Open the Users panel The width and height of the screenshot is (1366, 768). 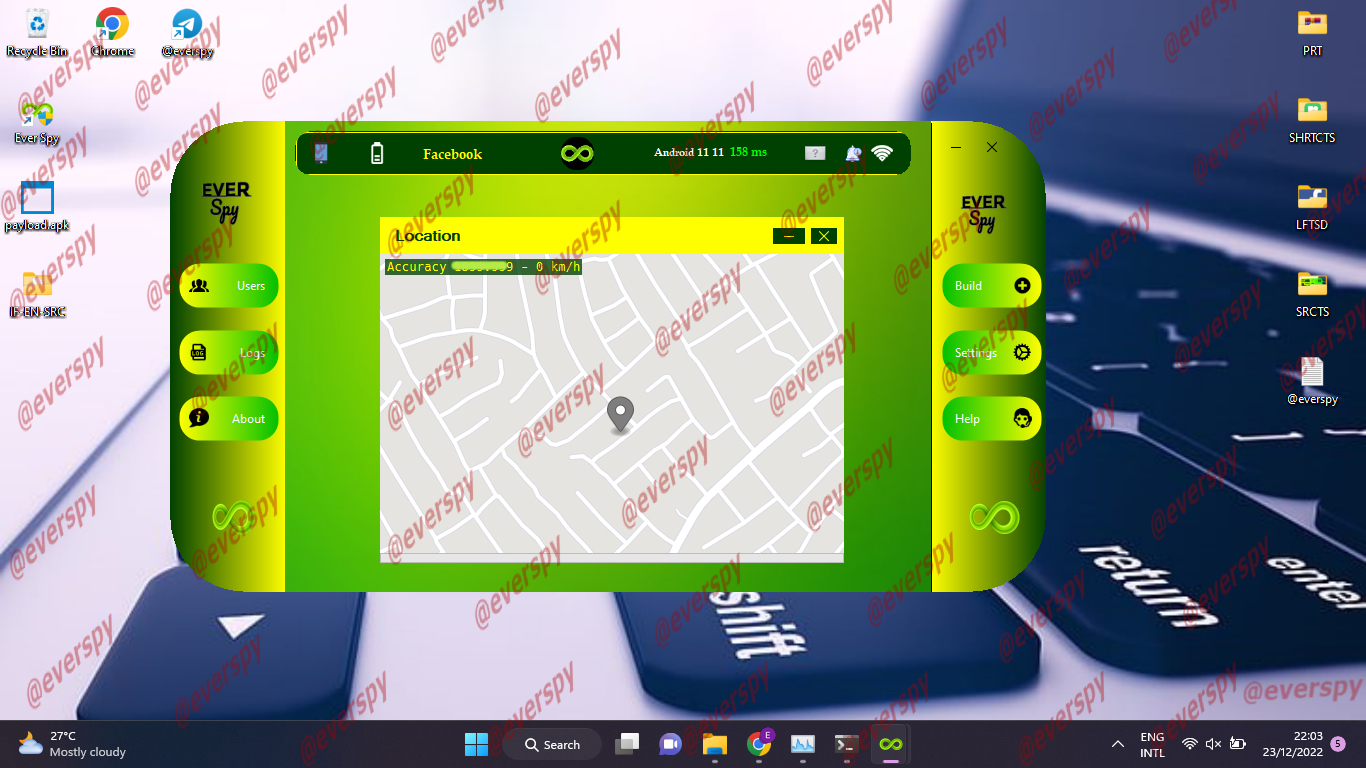pos(229,286)
